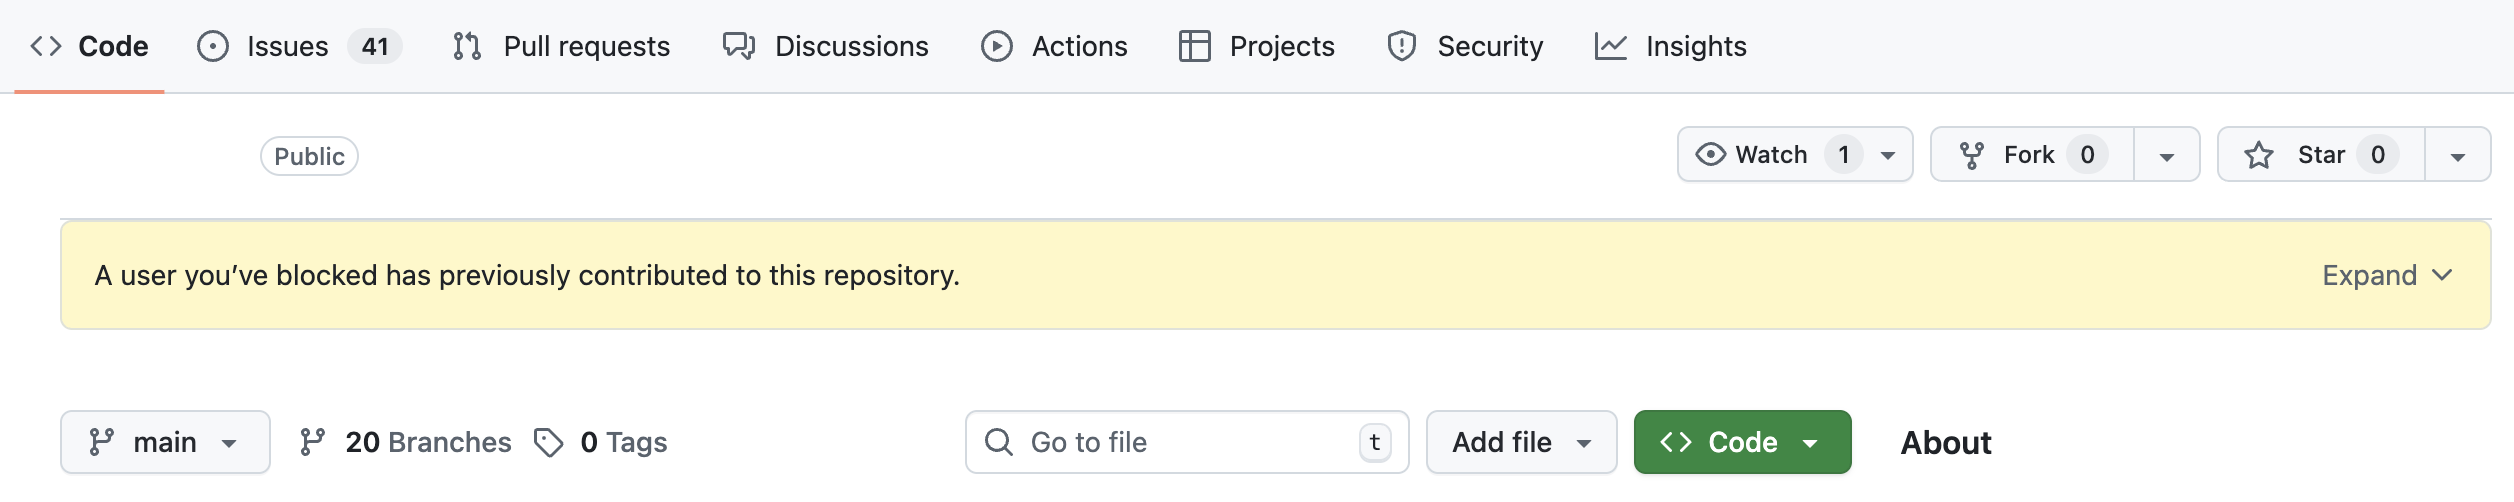Screen dimensions: 2514x502
Task: Open the Add file dropdown menu
Action: point(1521,442)
